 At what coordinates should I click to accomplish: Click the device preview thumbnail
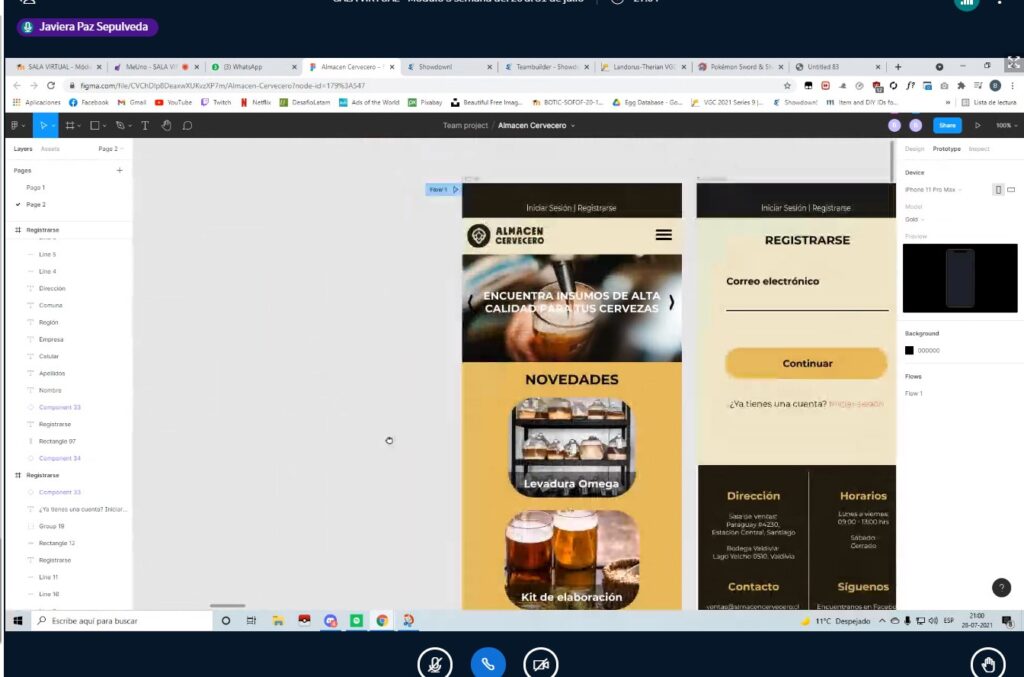pyautogui.click(x=959, y=278)
